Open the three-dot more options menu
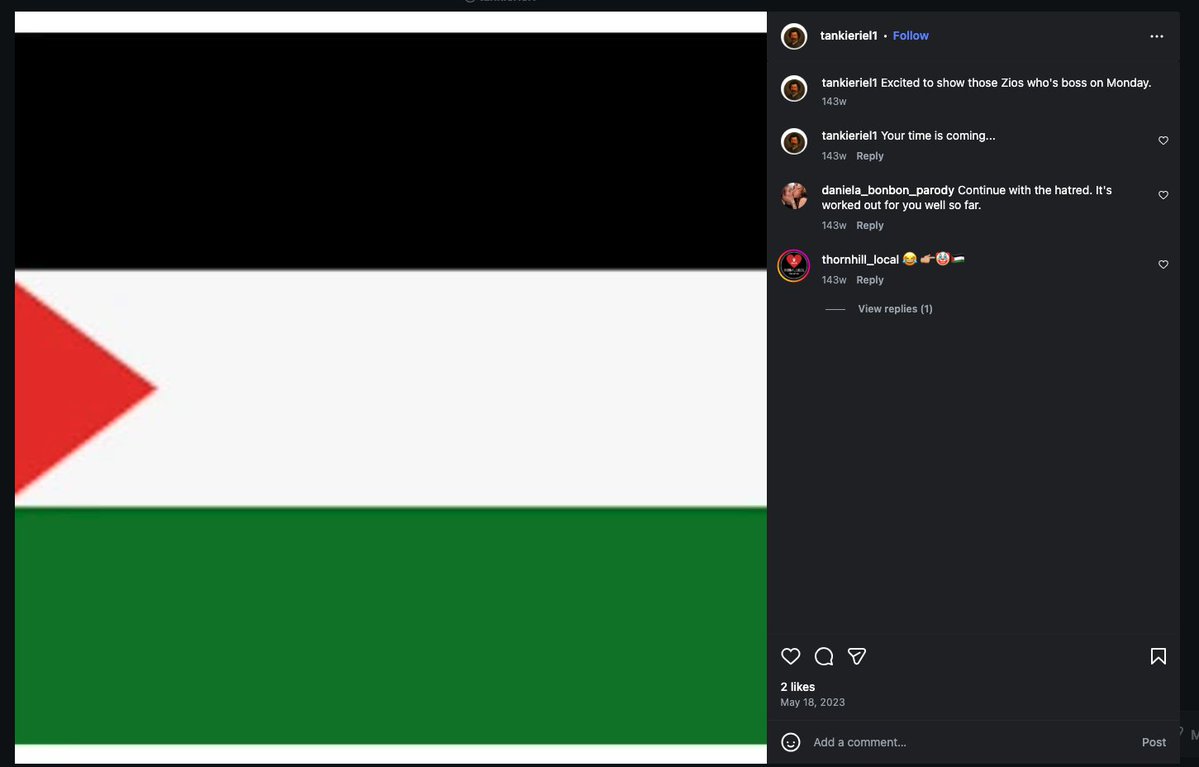Image resolution: width=1199 pixels, height=767 pixels. click(1156, 36)
